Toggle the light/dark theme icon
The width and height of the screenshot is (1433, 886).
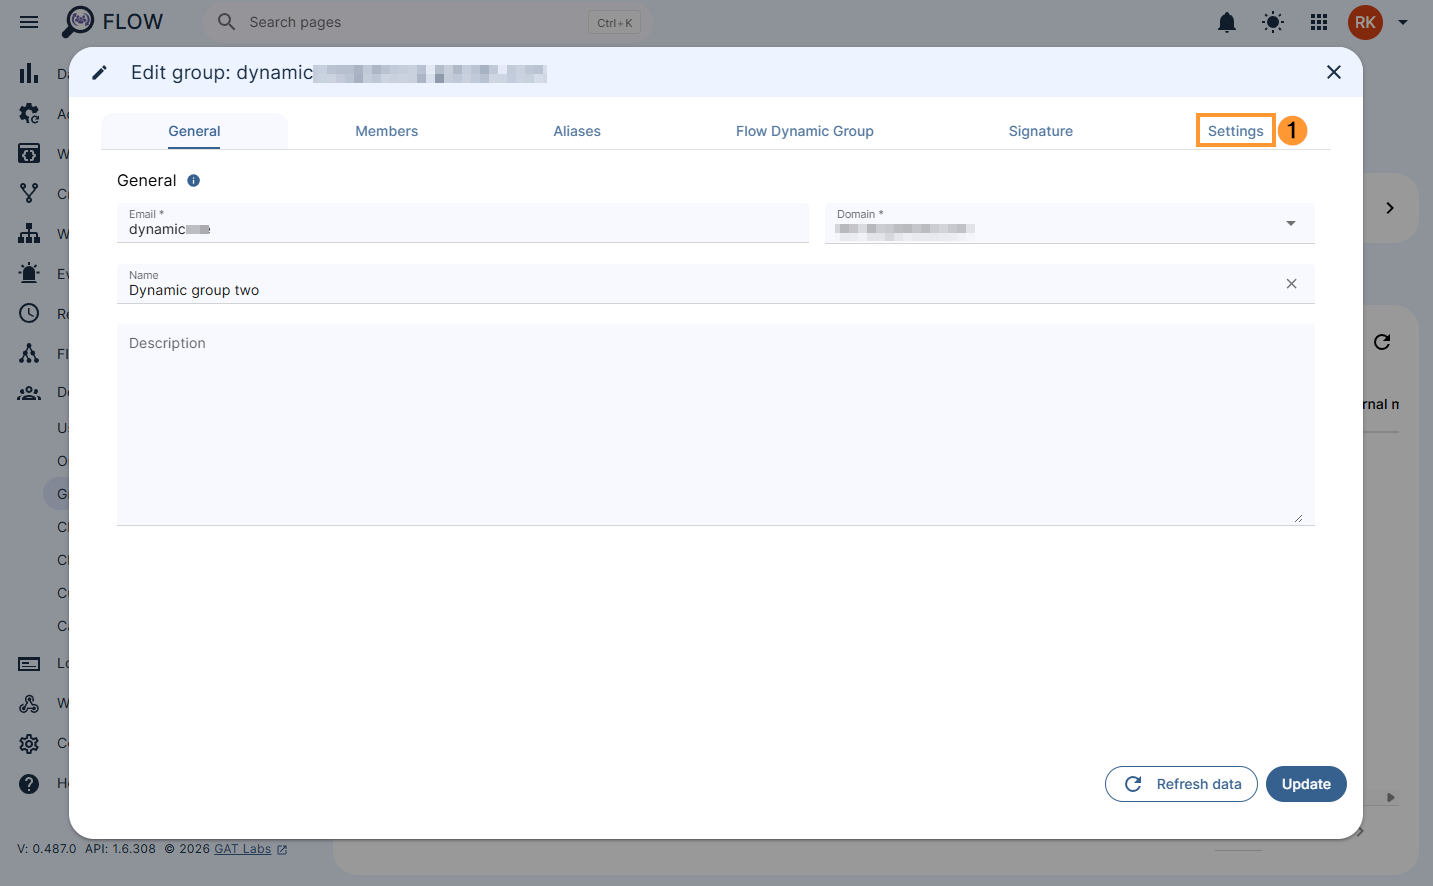pos(1273,22)
